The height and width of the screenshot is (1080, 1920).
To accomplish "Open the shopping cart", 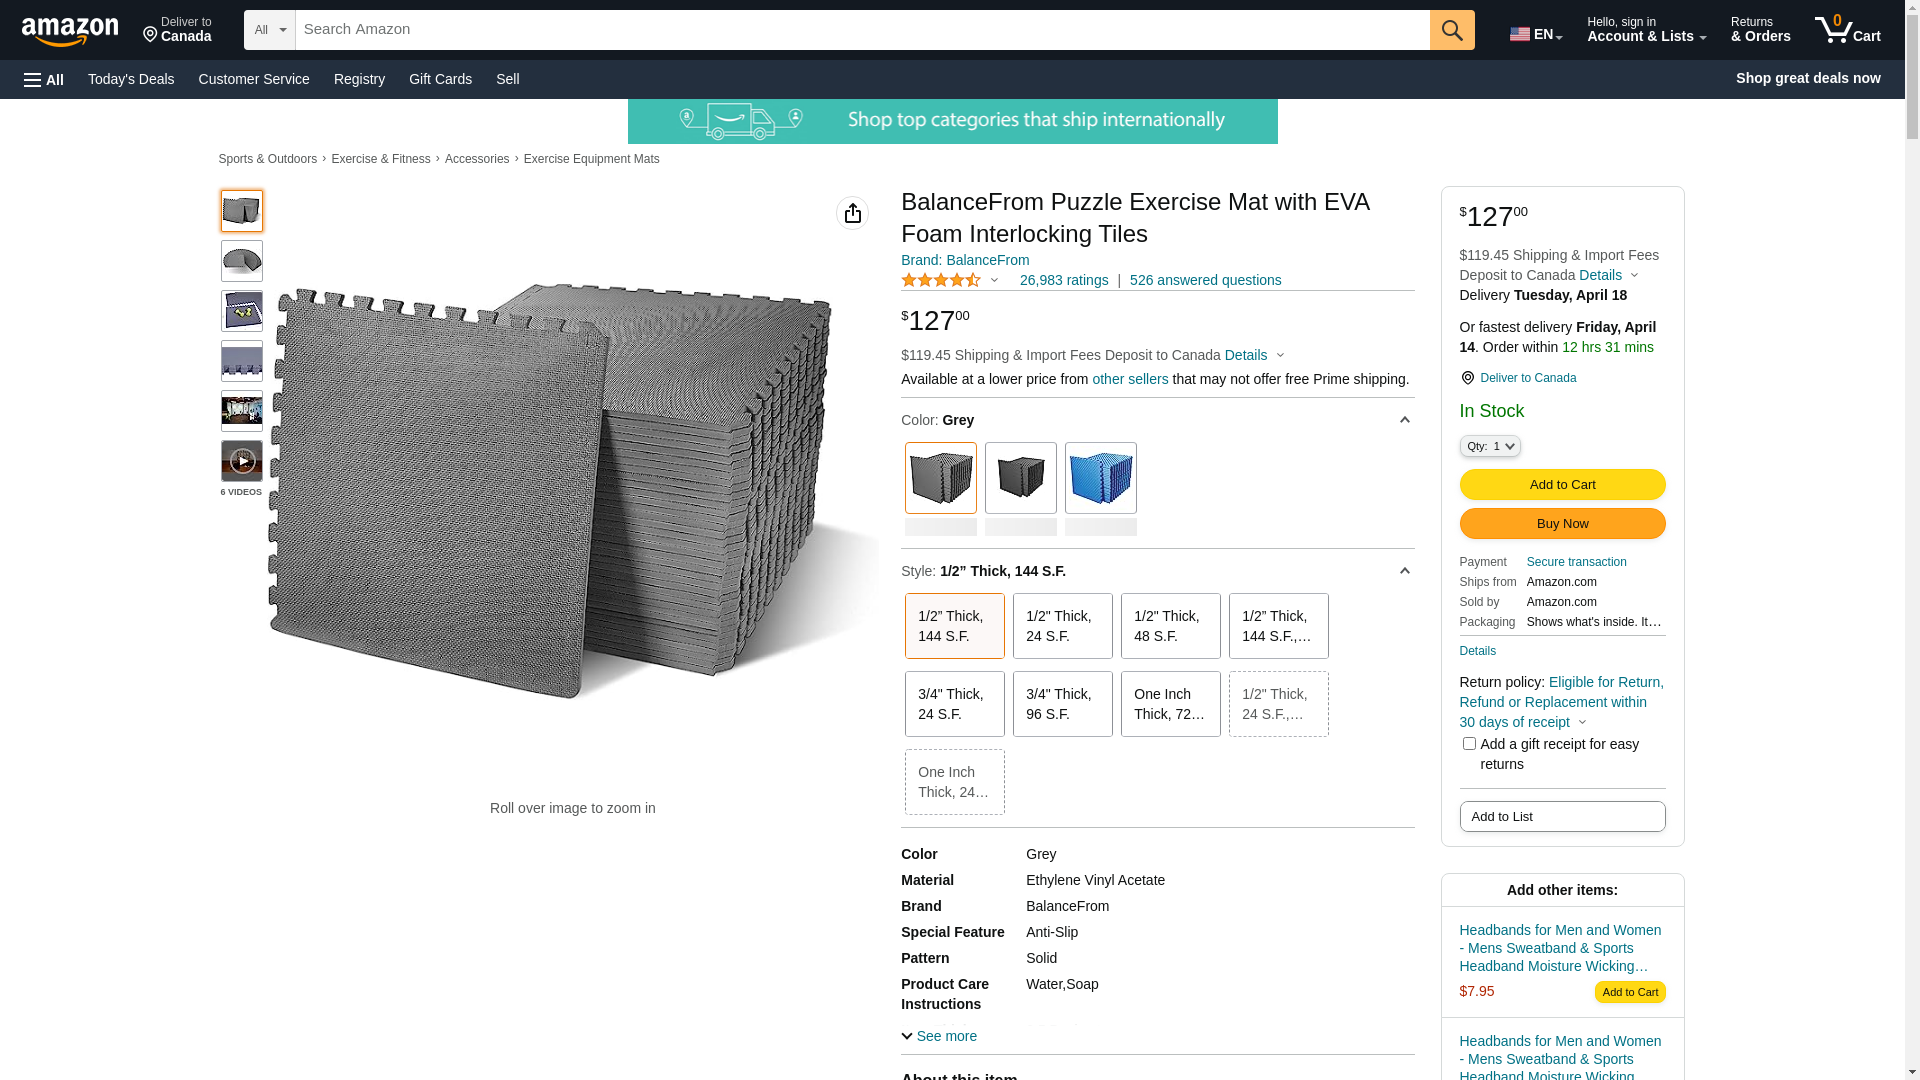I will click(1847, 30).
